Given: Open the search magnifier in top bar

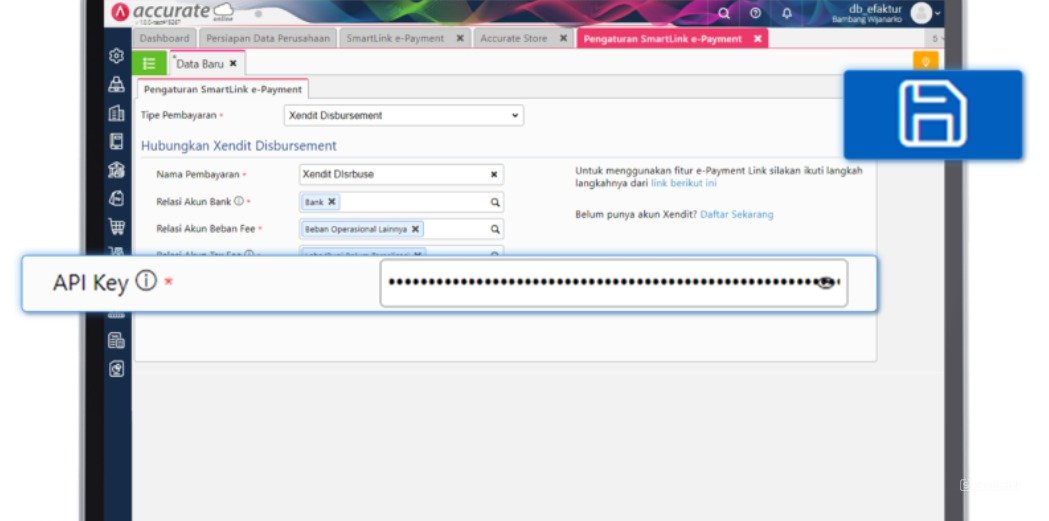Looking at the screenshot, I should [724, 13].
